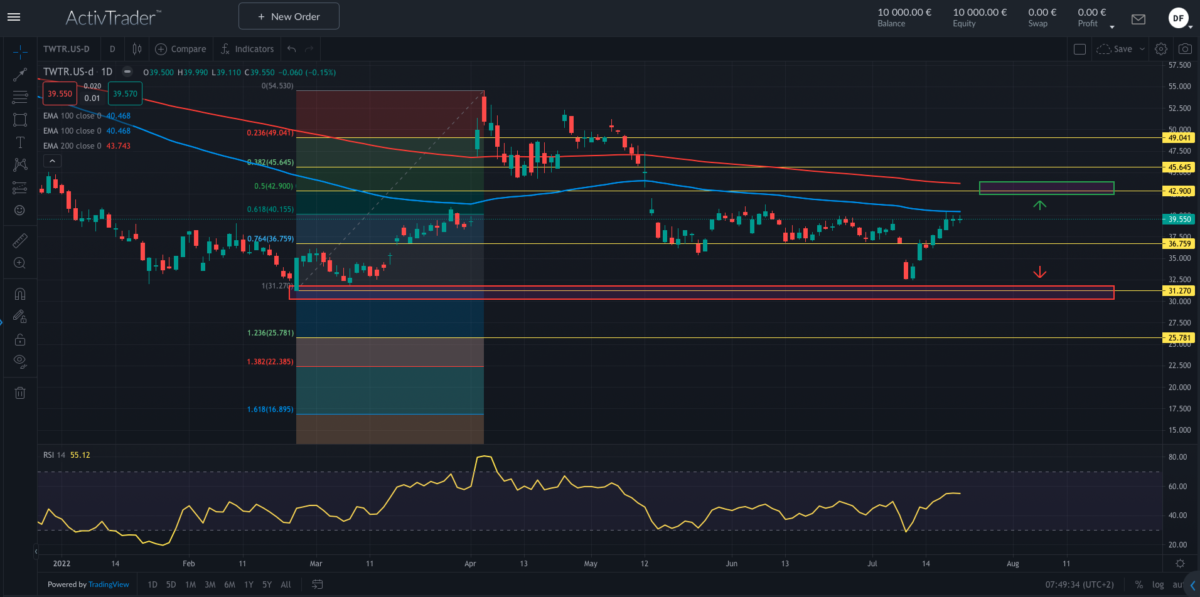Click the fullscreen mode rectangle icon
This screenshot has height=597, width=1200.
click(1079, 48)
